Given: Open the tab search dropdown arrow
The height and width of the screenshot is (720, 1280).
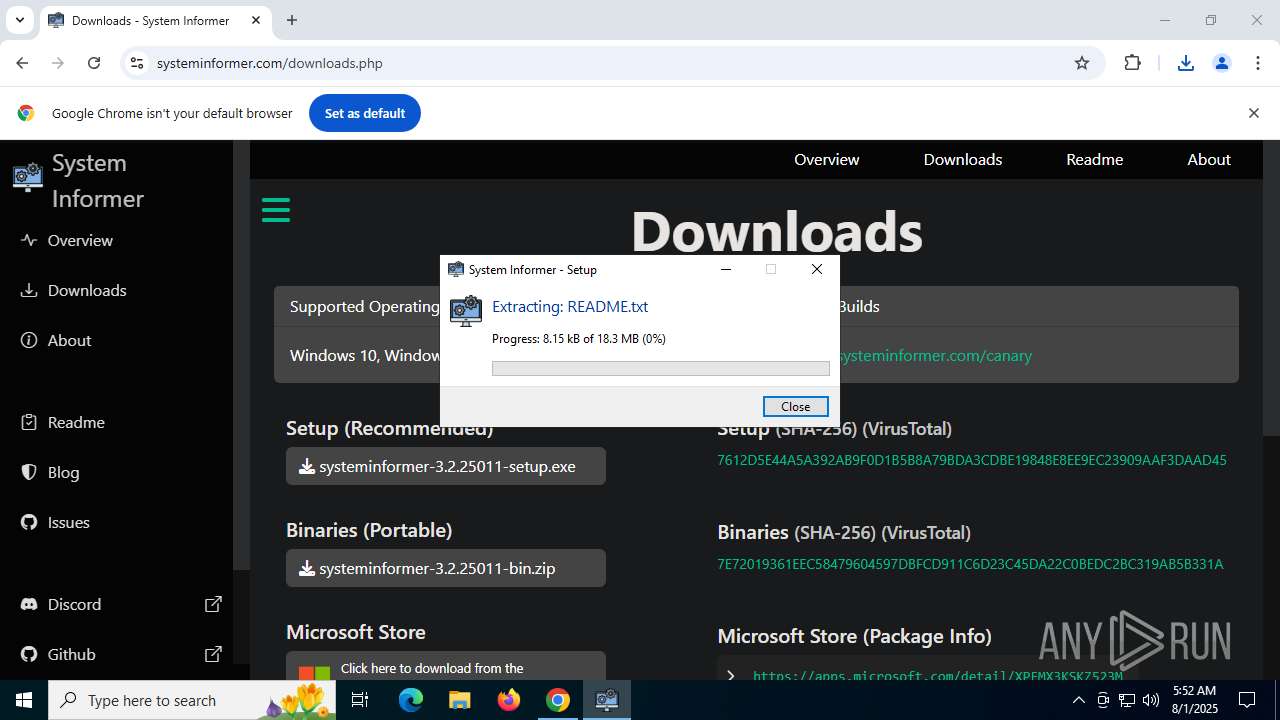Looking at the screenshot, I should pyautogui.click(x=19, y=20).
